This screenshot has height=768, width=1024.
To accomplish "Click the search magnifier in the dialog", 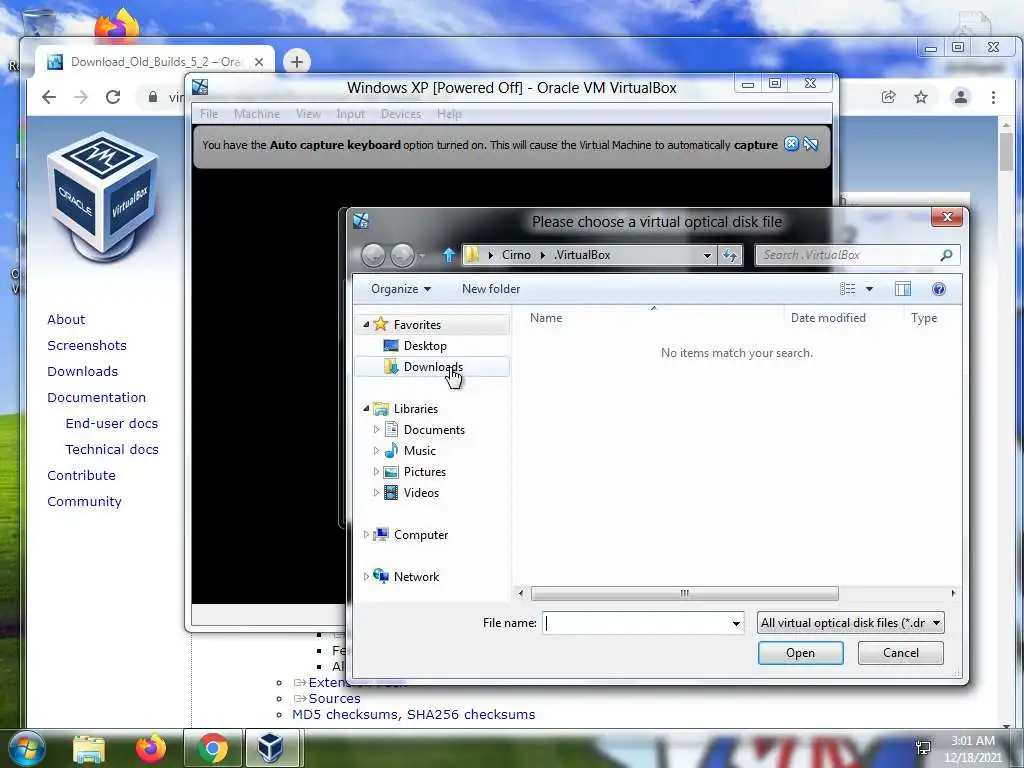I will [946, 255].
